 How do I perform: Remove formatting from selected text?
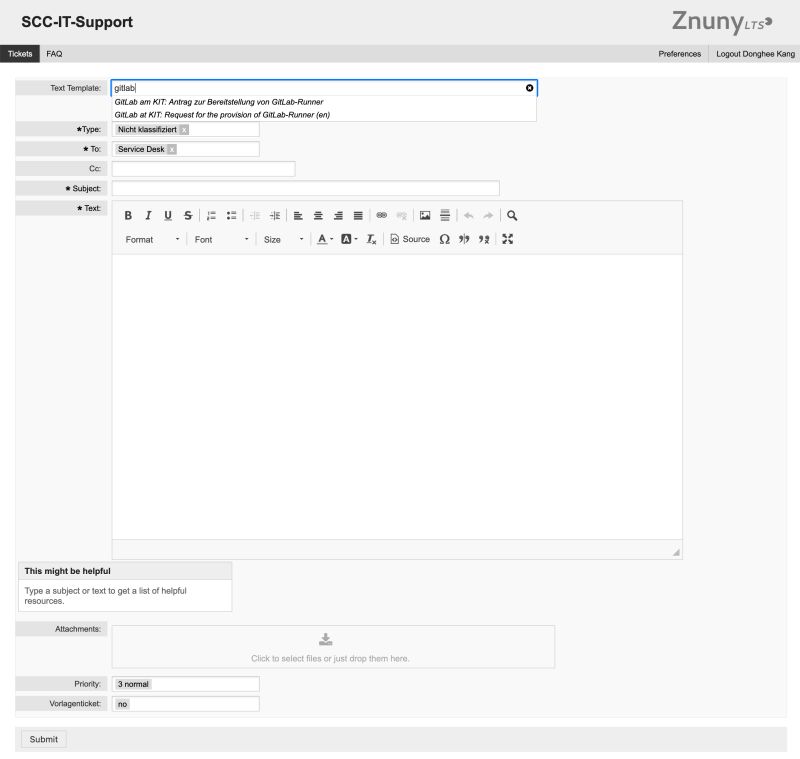pos(371,239)
